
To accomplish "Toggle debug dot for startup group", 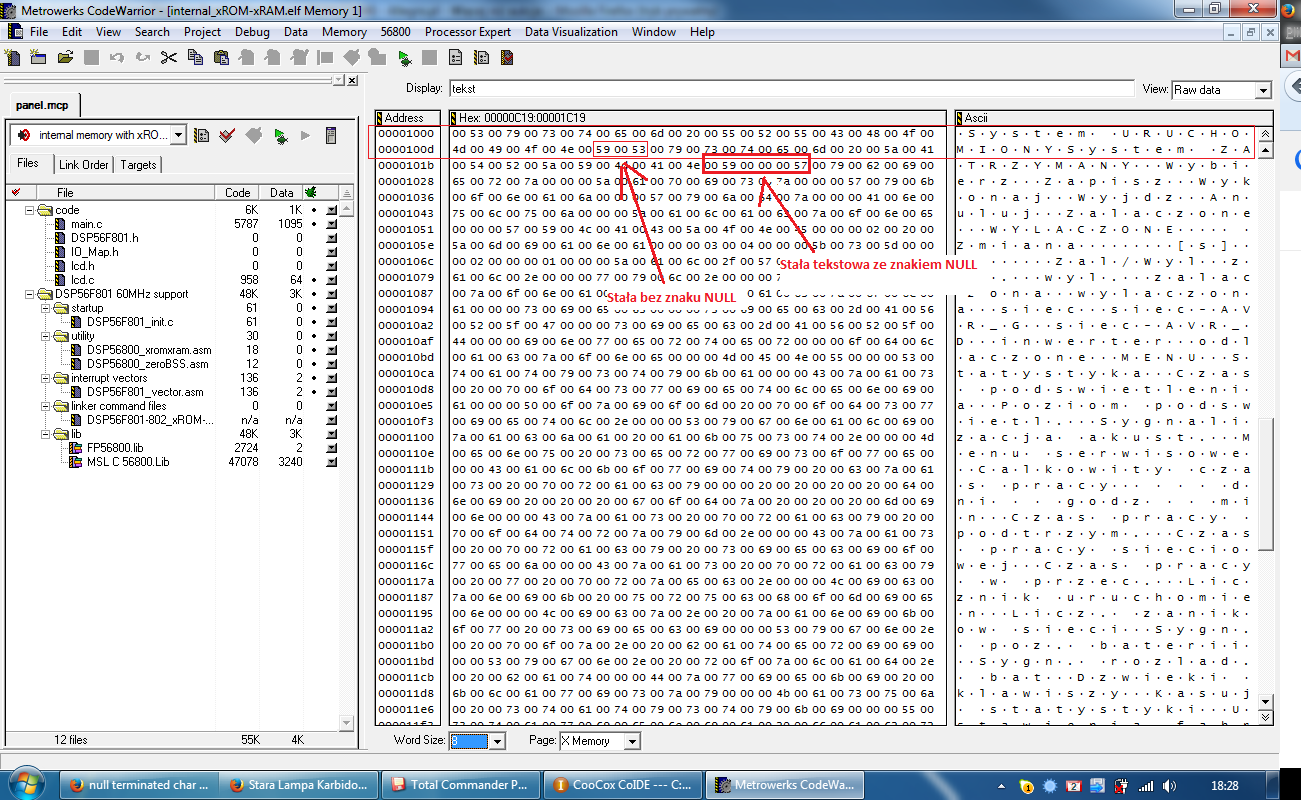I will coord(313,308).
